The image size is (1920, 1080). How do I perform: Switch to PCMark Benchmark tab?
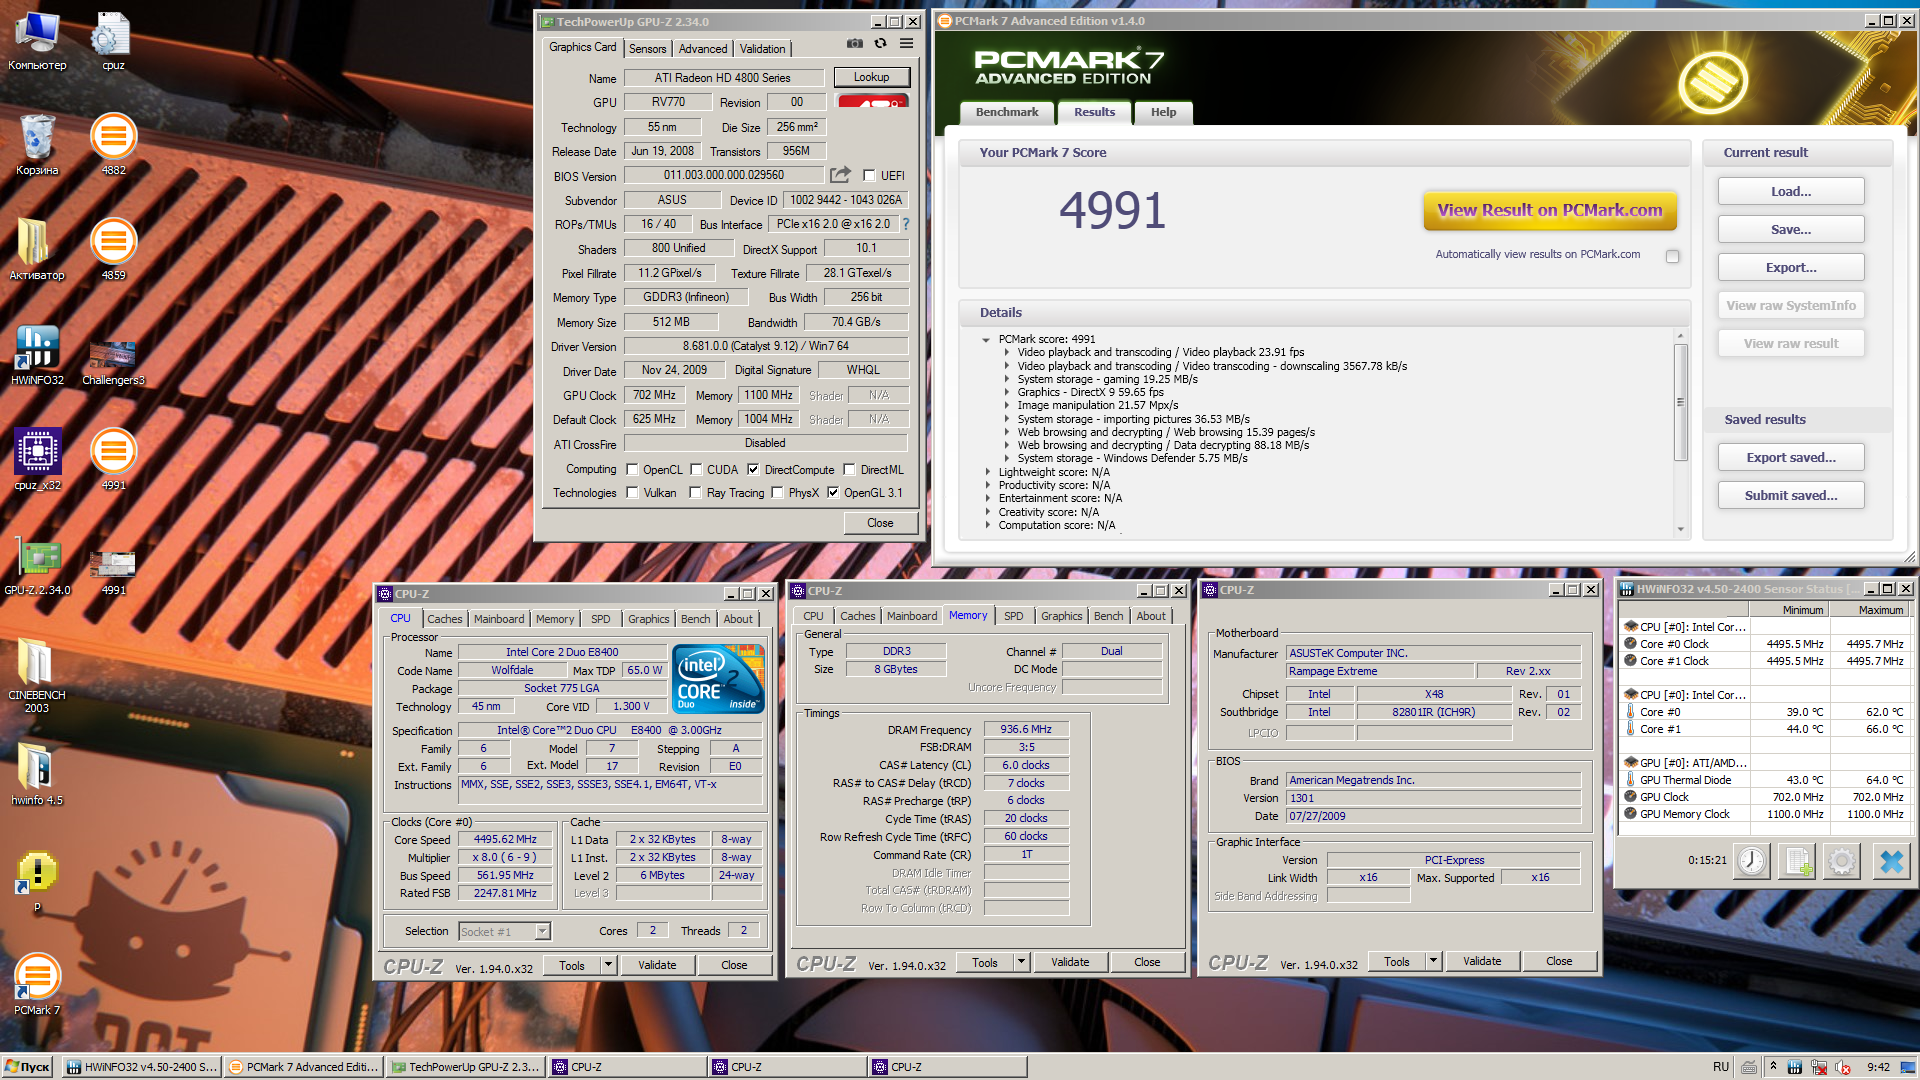(1007, 112)
